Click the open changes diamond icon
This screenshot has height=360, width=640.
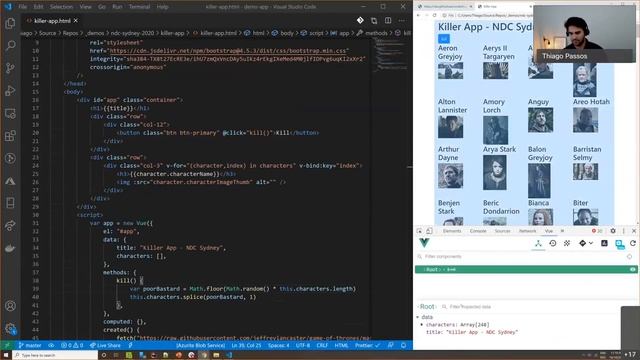click(360, 20)
